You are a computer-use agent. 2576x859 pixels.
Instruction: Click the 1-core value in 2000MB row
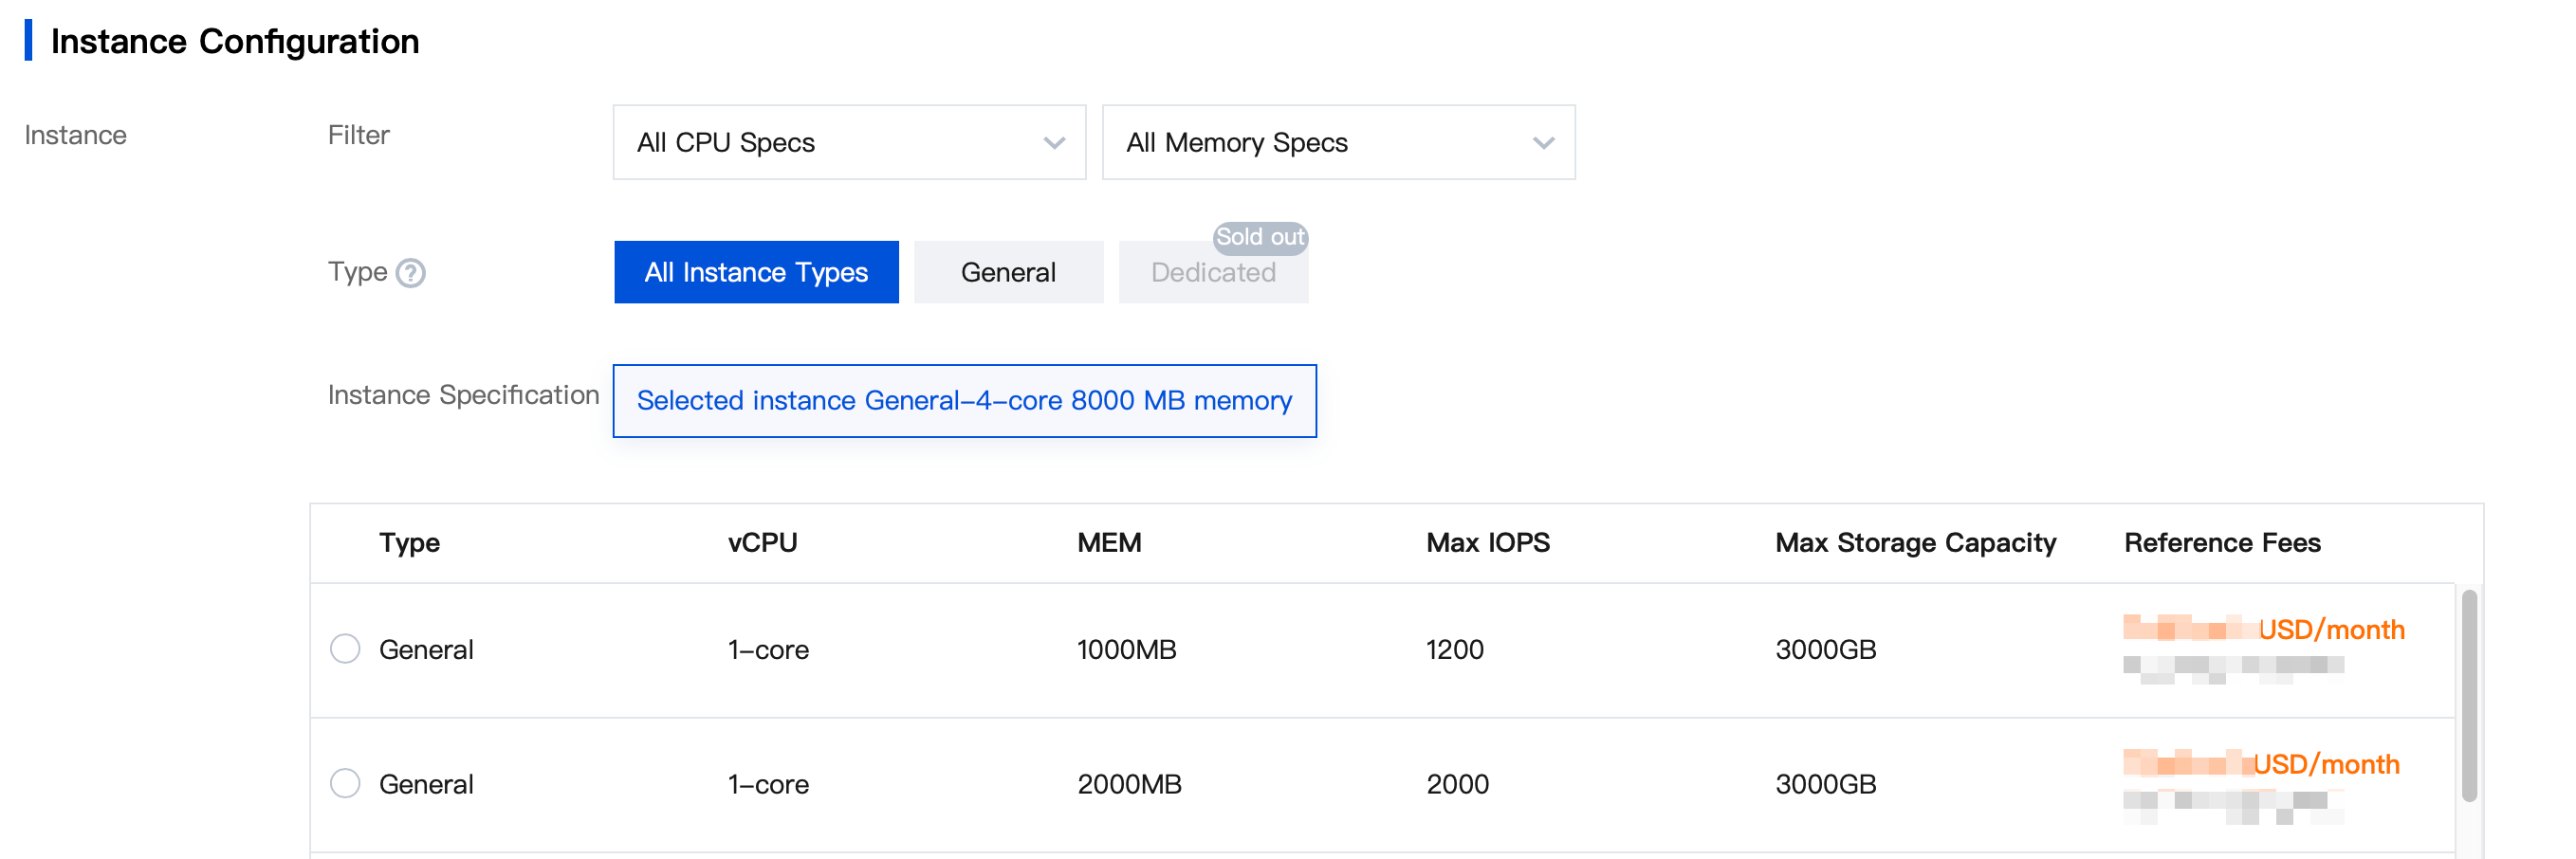tap(768, 784)
